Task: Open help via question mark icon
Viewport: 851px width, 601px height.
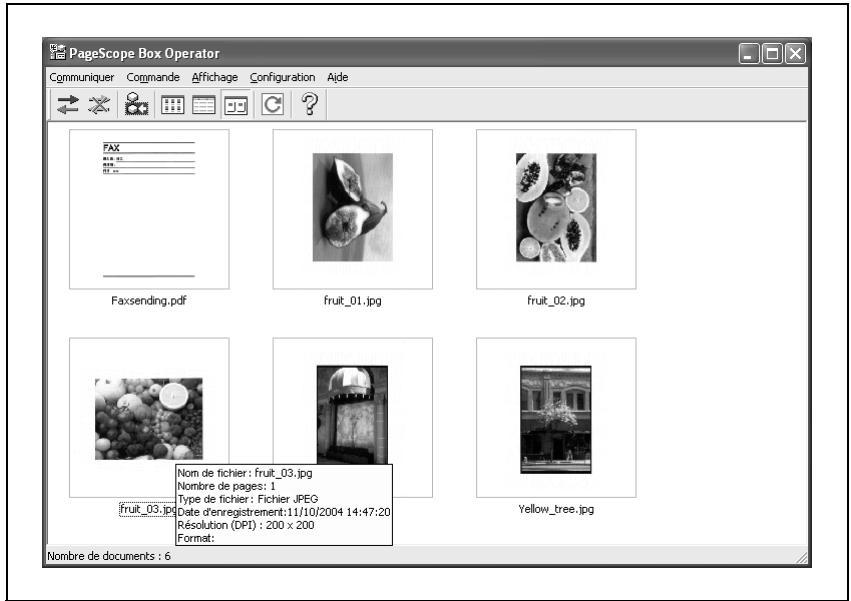Action: click(309, 103)
